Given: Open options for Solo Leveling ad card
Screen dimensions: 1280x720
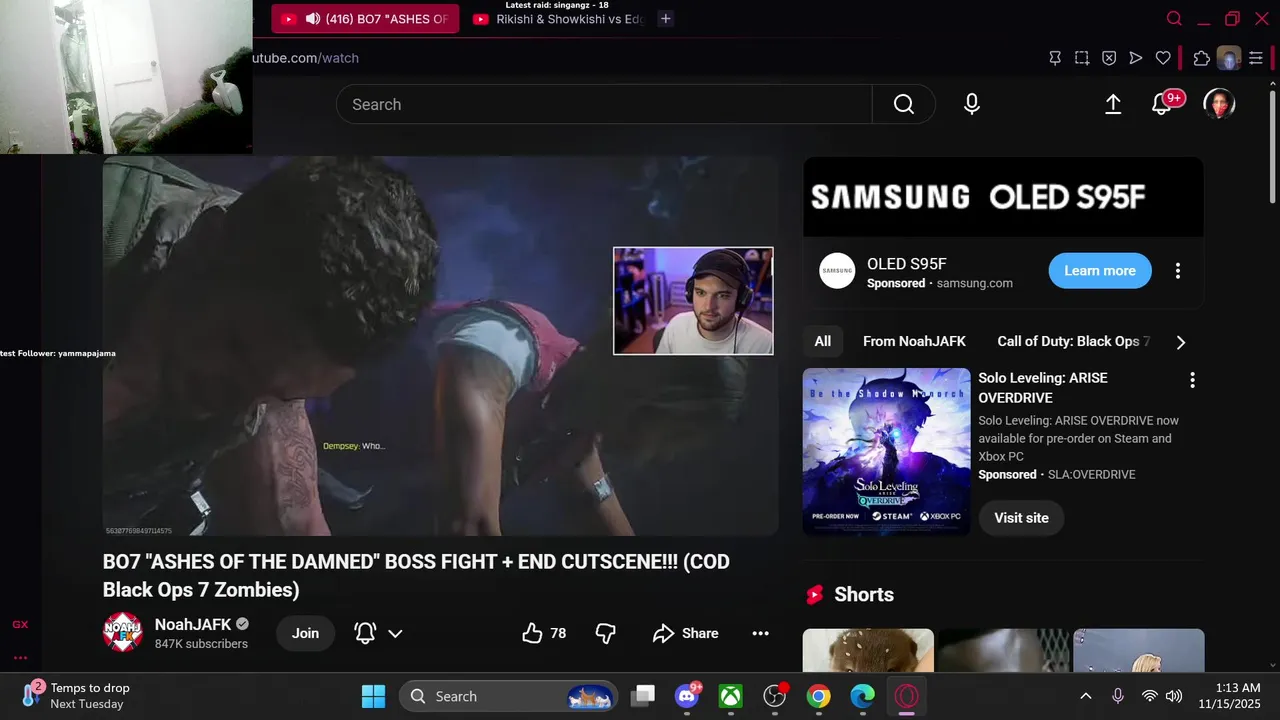Looking at the screenshot, I should [x=1192, y=380].
